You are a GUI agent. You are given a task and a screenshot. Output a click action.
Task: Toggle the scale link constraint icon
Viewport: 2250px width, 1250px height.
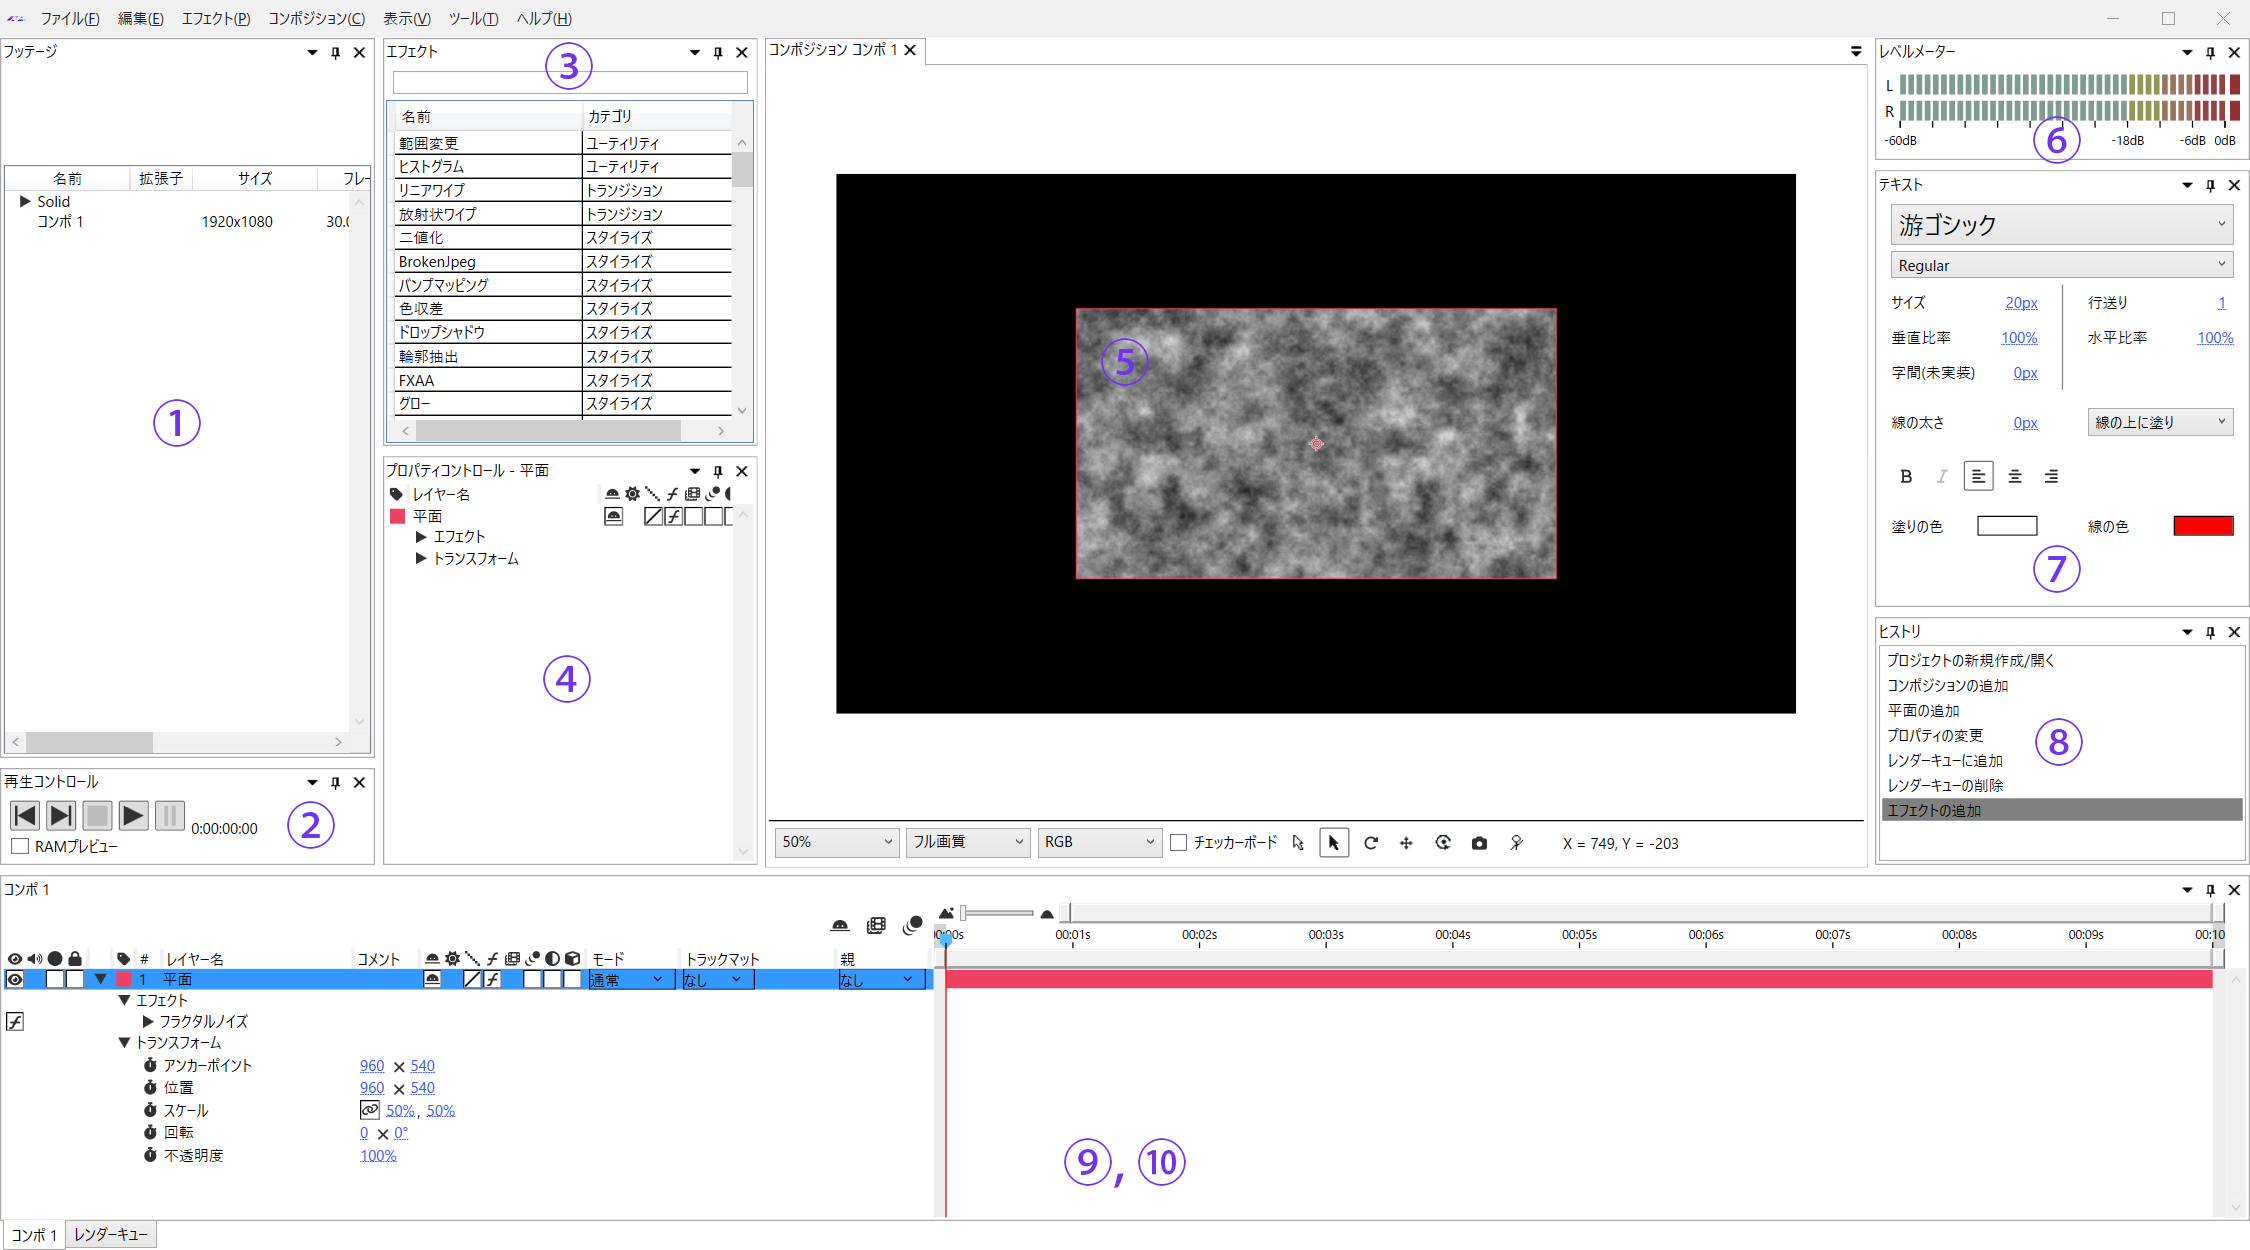(370, 1110)
